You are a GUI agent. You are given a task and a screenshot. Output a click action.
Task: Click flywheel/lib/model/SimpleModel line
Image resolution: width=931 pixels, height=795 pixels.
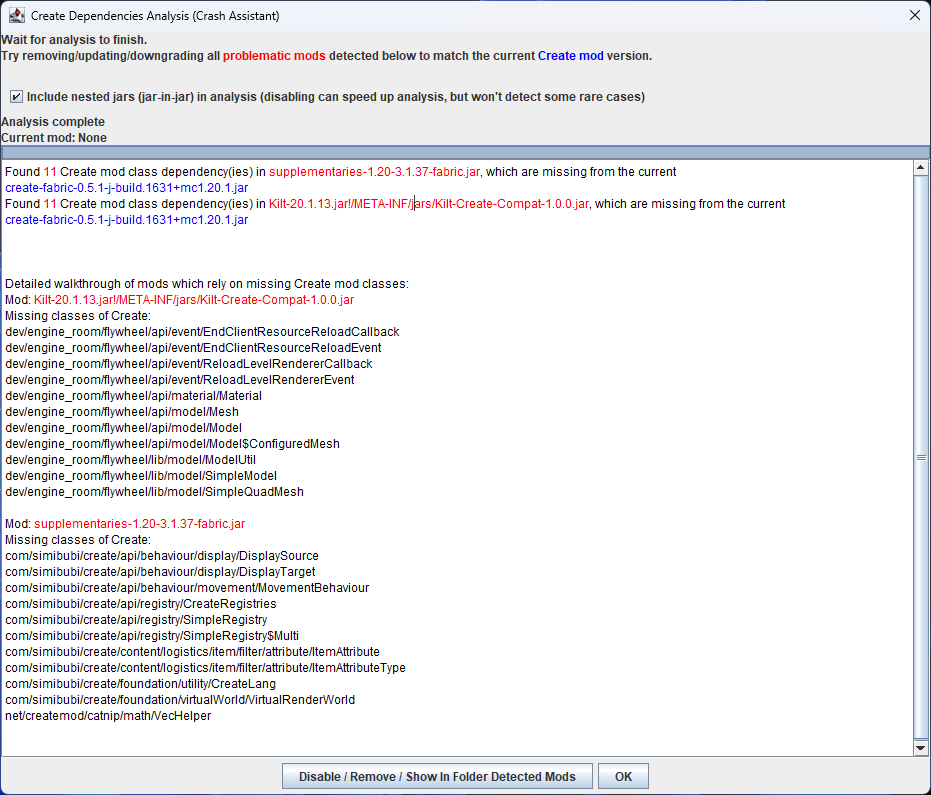coord(141,476)
